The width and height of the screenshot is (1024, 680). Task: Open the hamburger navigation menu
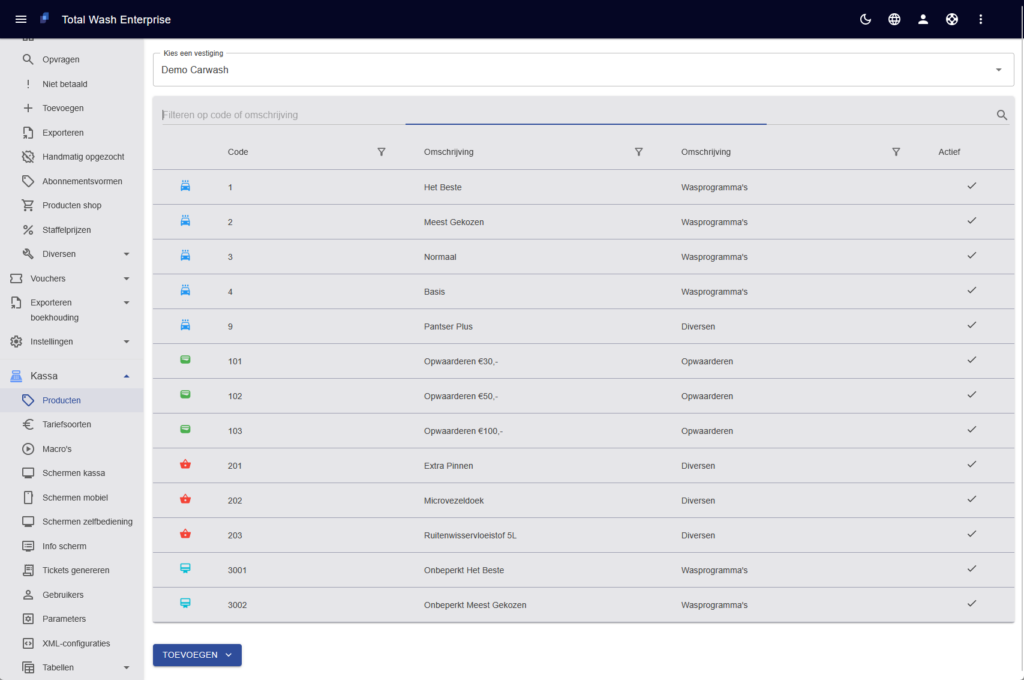(x=21, y=19)
